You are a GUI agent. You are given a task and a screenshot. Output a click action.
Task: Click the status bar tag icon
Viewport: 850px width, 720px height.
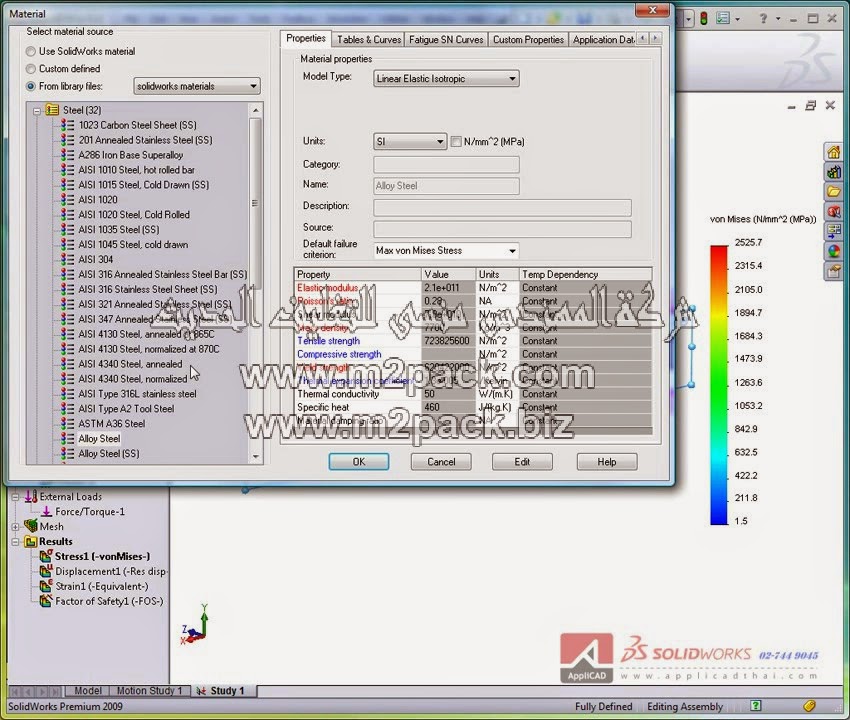pyautogui.click(x=809, y=705)
